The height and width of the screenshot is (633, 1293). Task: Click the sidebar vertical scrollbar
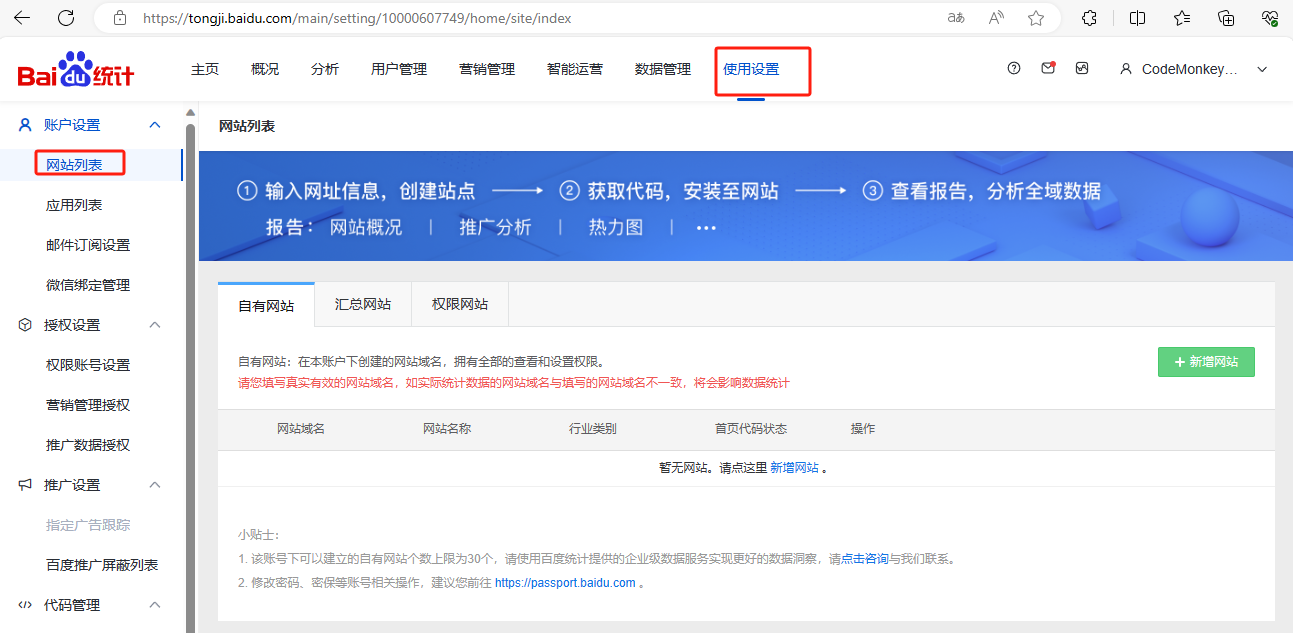tap(191, 378)
